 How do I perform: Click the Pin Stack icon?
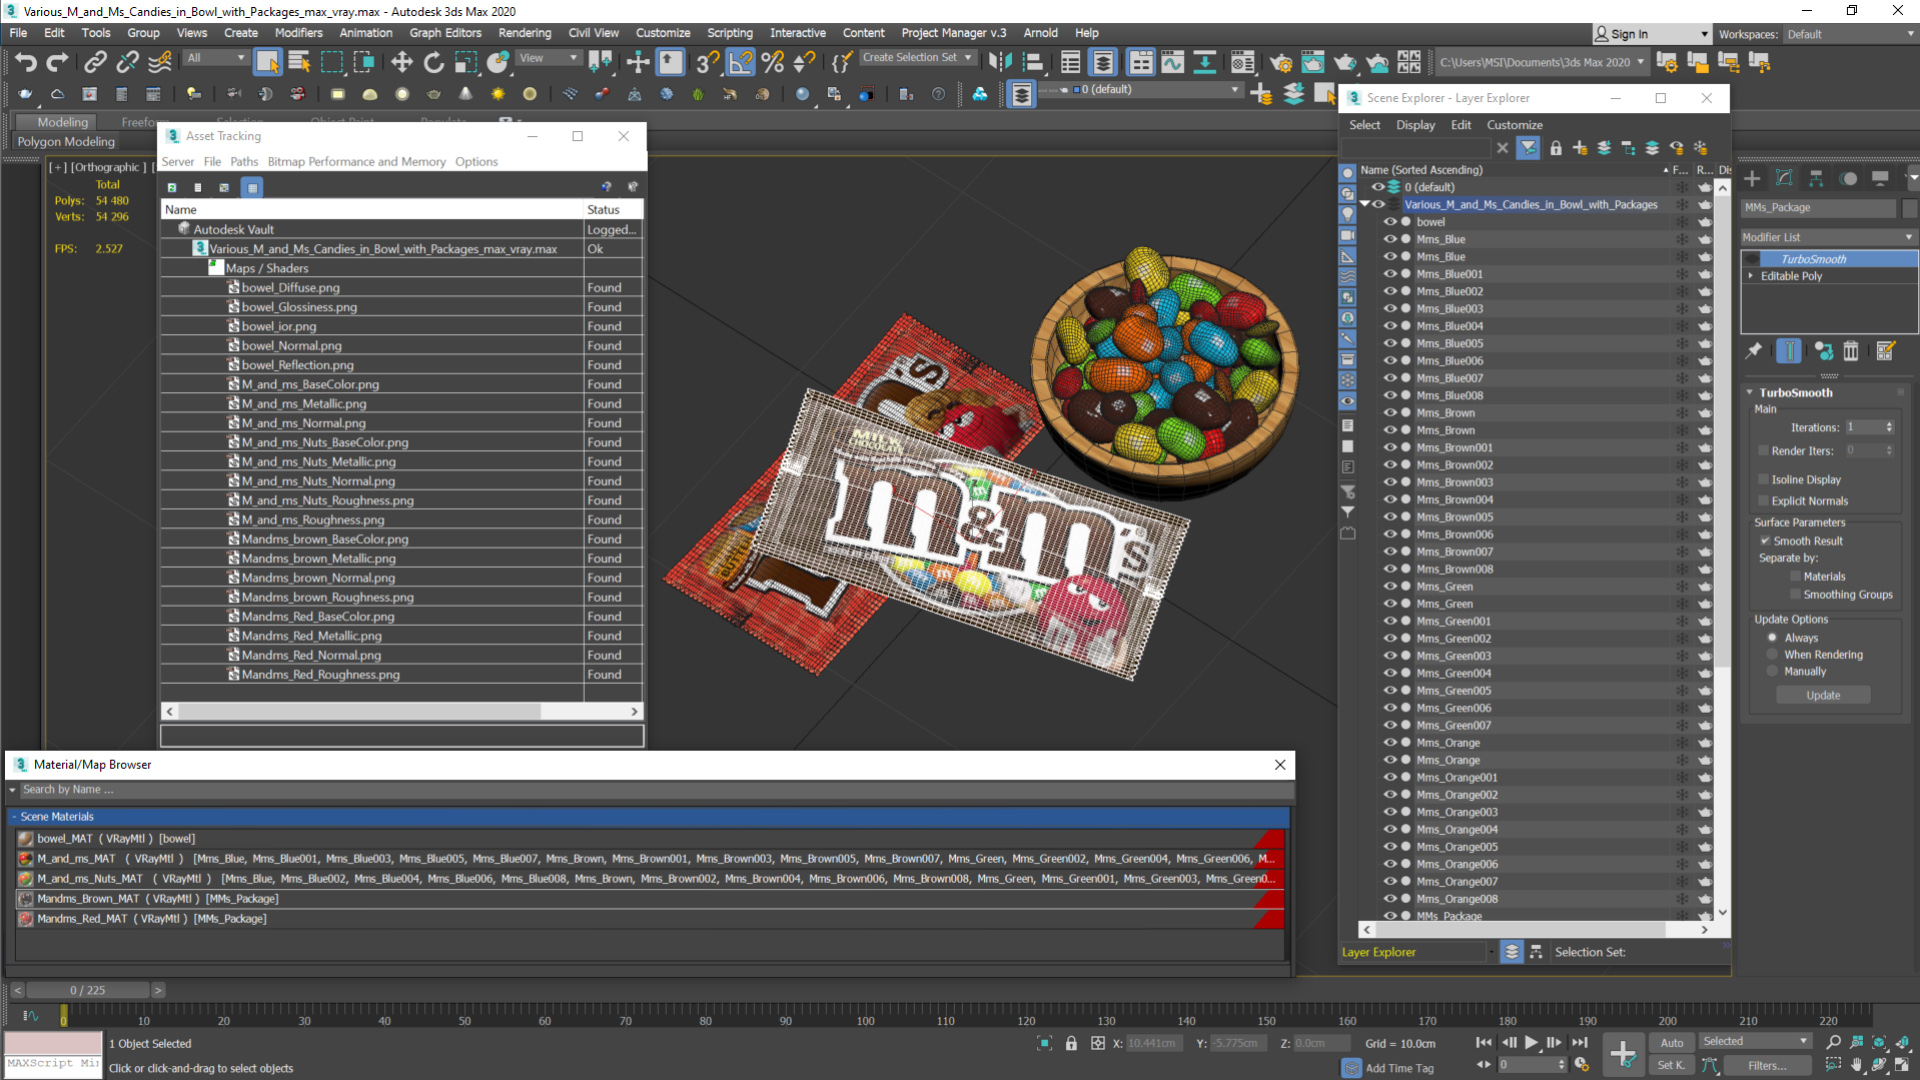(x=1754, y=351)
